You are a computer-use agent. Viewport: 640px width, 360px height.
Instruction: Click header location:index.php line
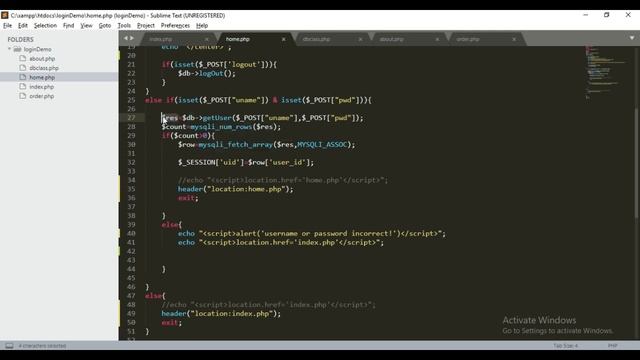pos(221,313)
